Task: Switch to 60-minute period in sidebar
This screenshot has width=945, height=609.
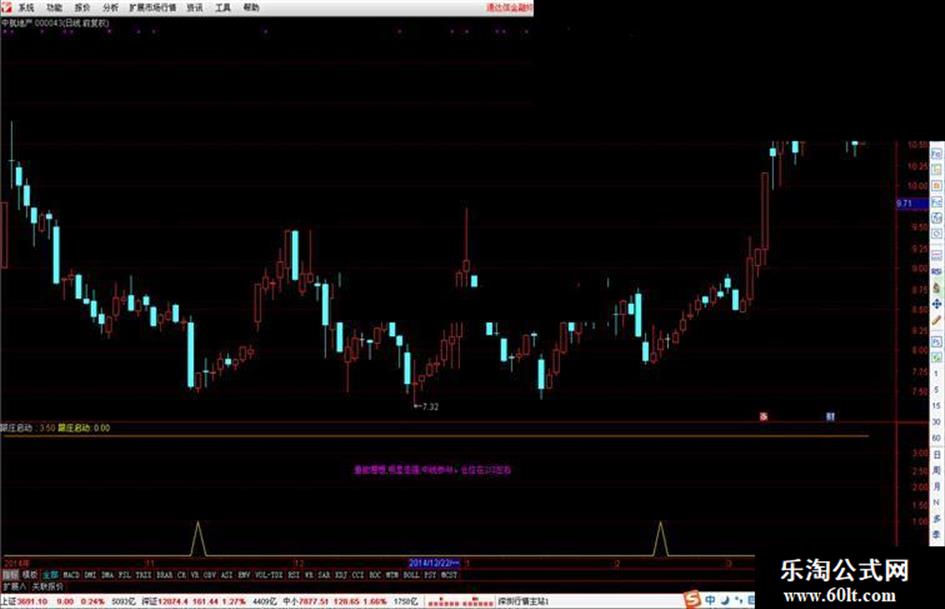Action: (937, 438)
